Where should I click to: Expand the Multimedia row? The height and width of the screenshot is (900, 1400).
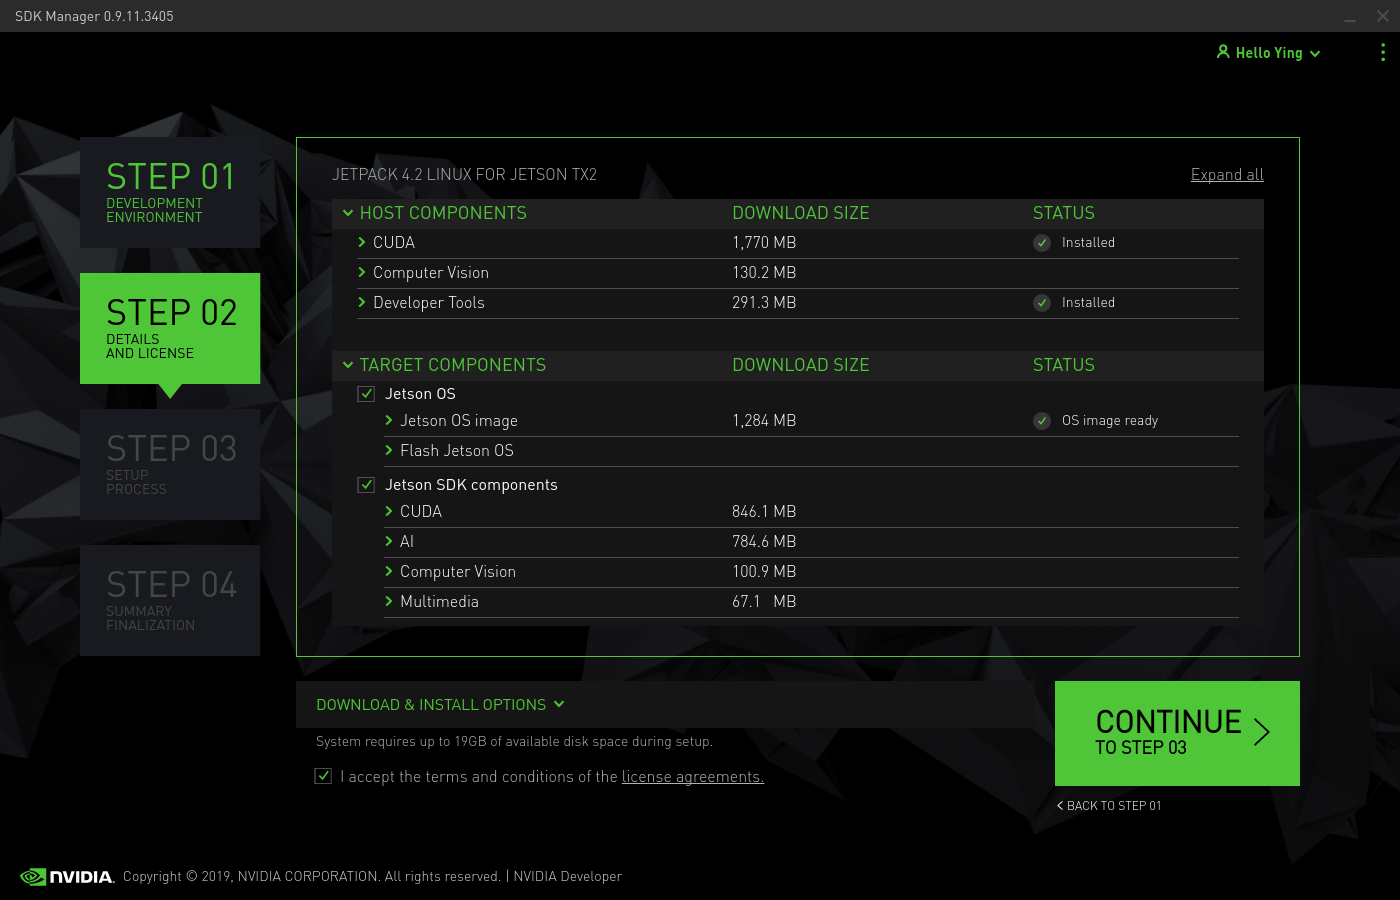(389, 601)
